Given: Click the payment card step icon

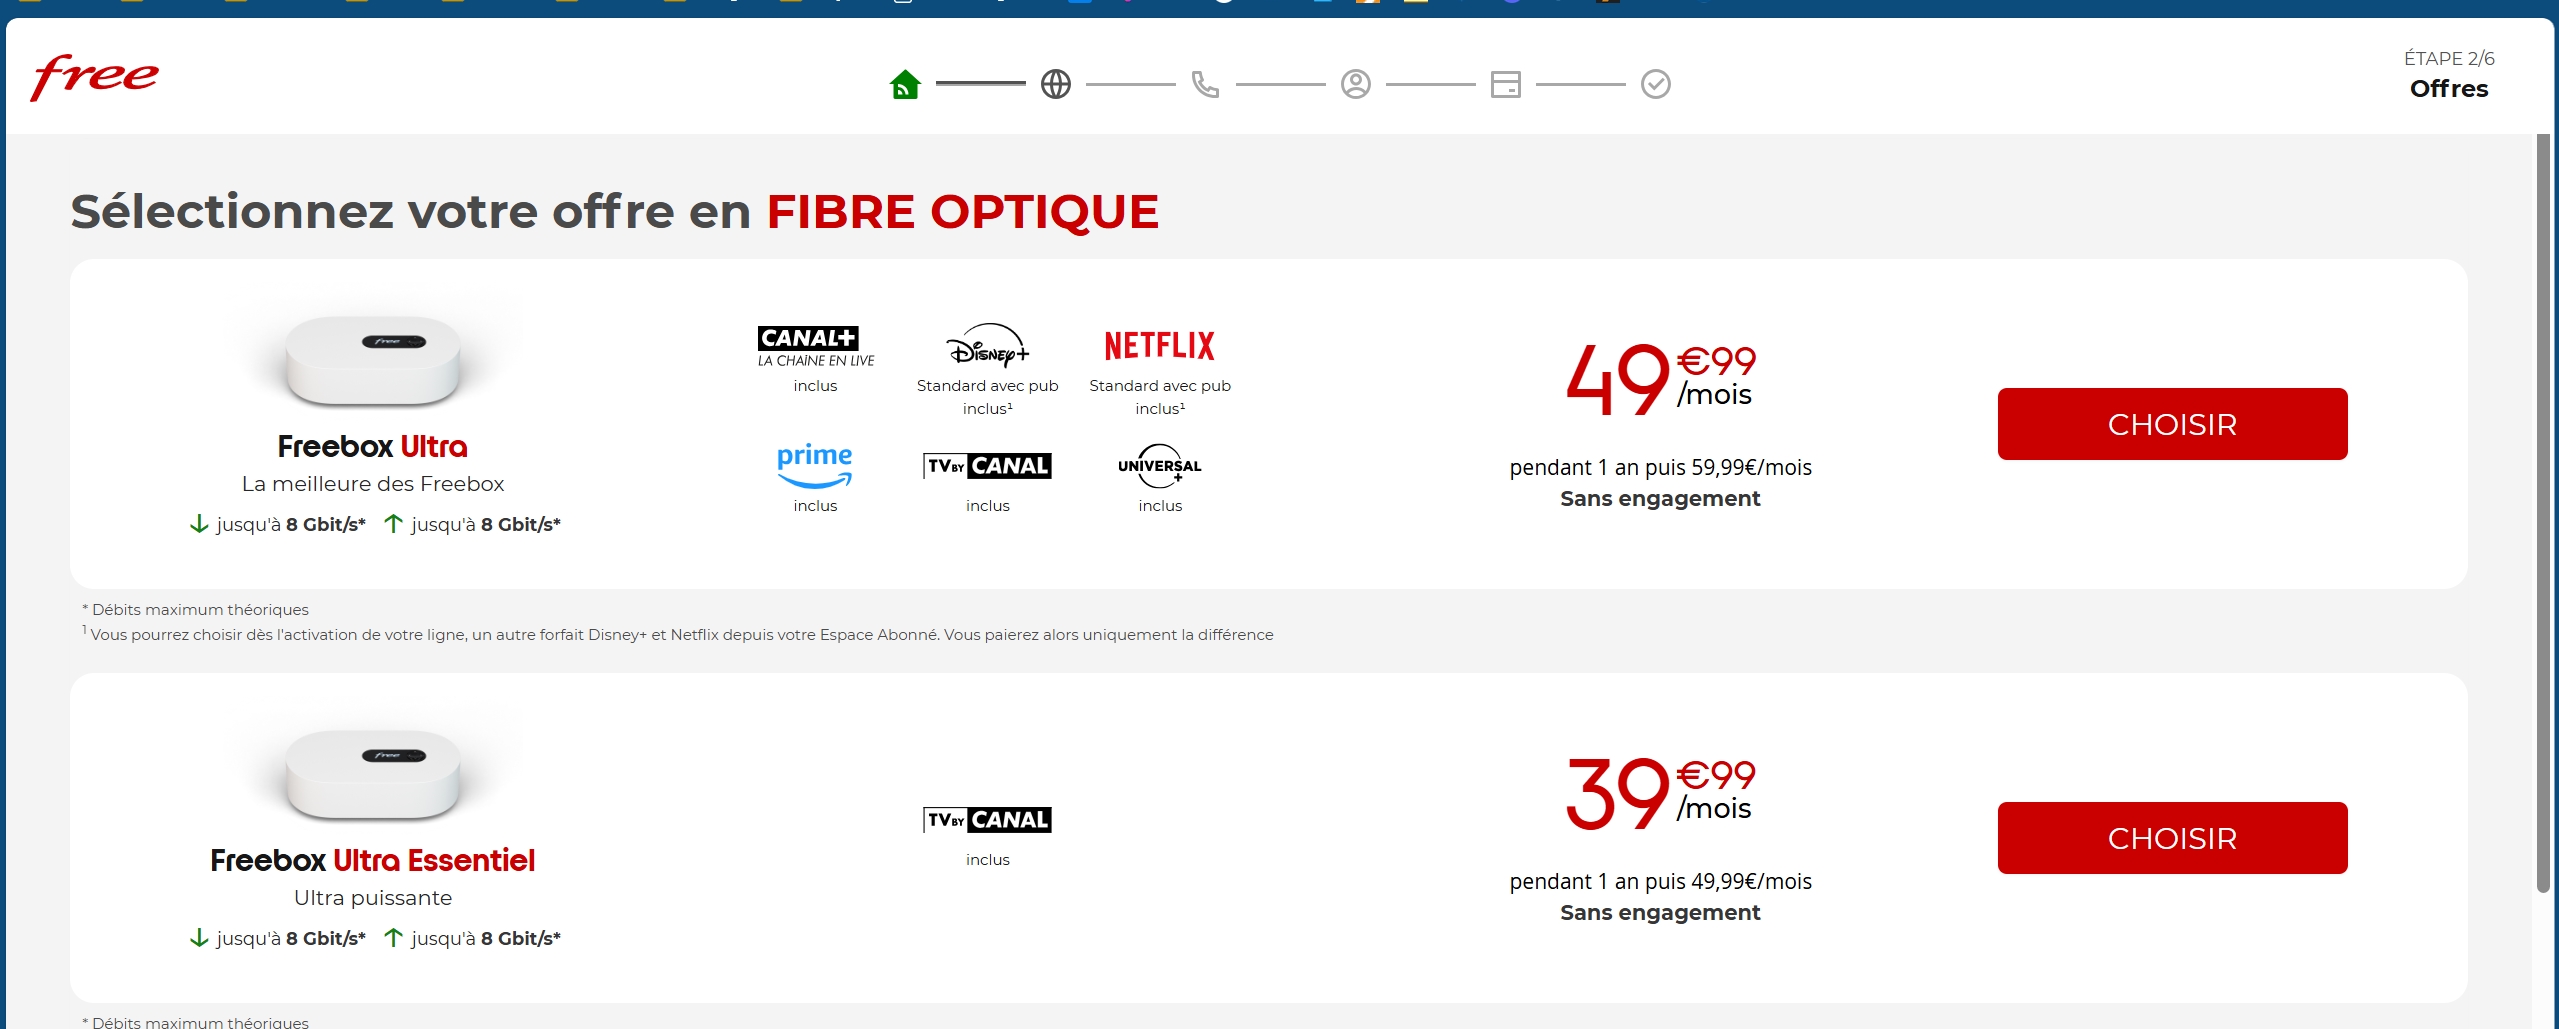Looking at the screenshot, I should point(1505,84).
